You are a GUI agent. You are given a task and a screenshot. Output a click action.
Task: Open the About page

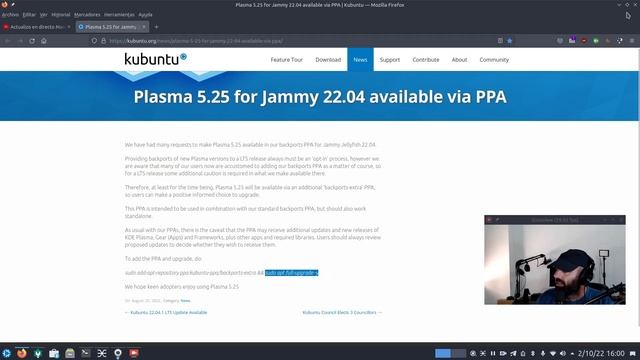(x=459, y=60)
